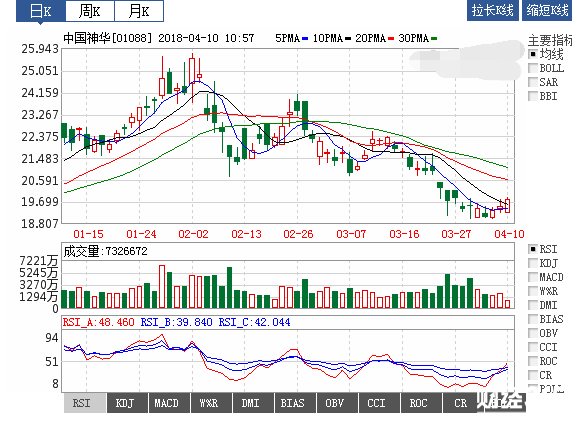
Task: Click the green 30PMA legend swatch
Action: (x=434, y=39)
